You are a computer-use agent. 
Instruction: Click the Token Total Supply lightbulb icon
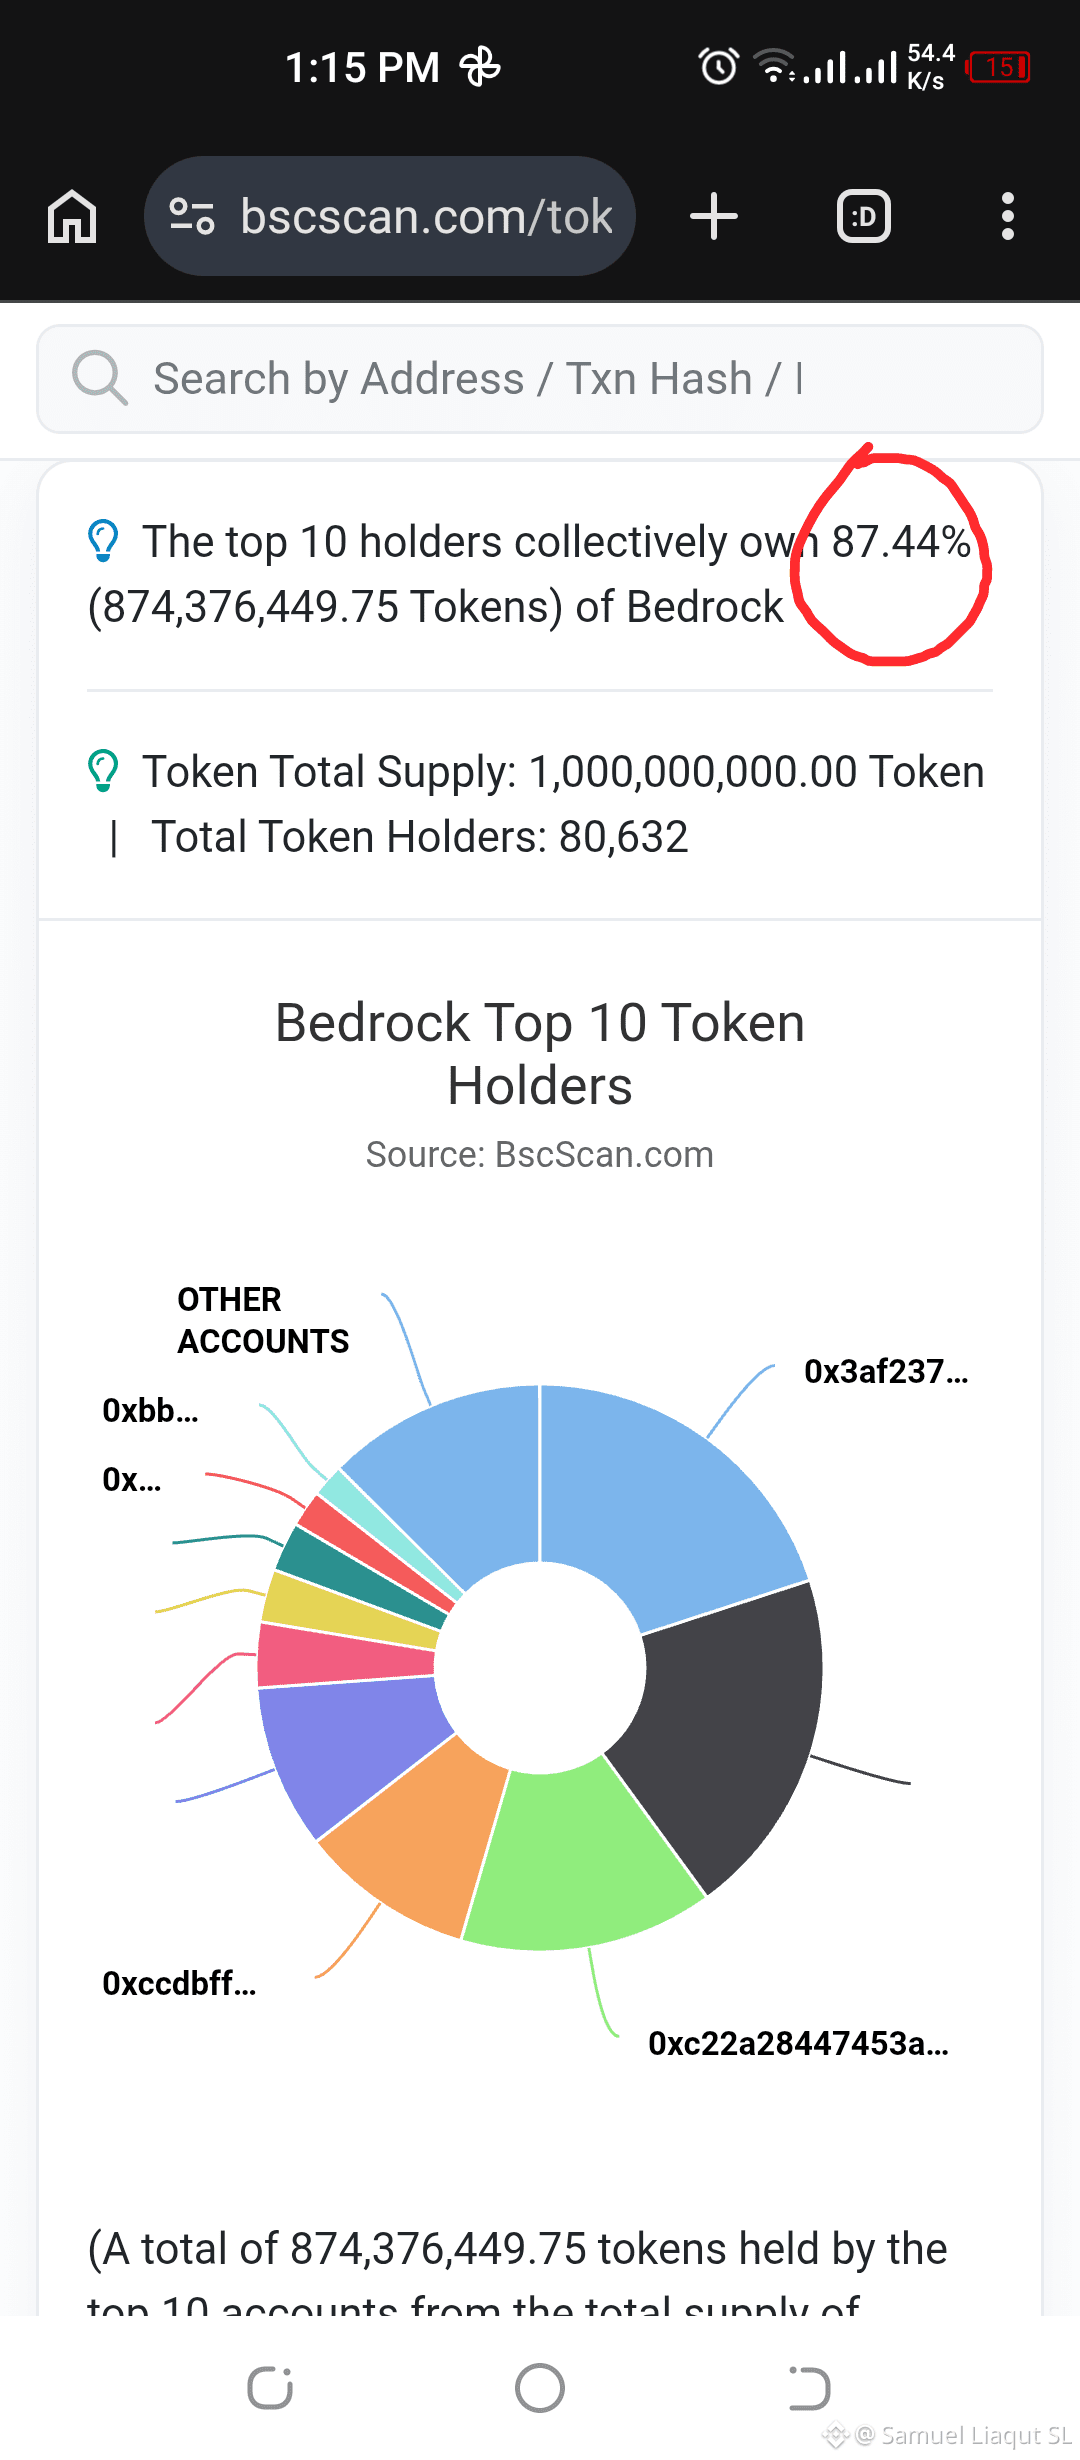point(103,771)
